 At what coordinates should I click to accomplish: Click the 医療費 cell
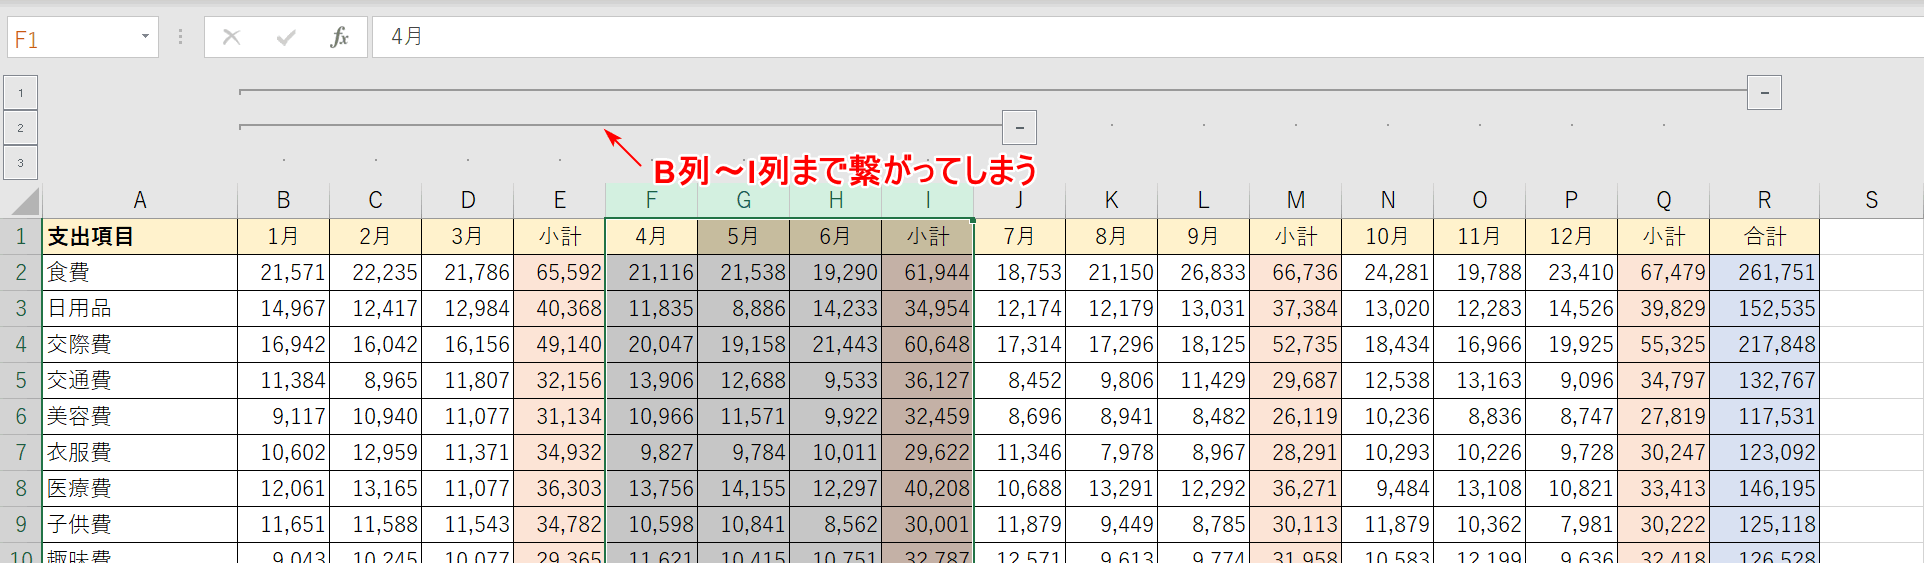tap(140, 489)
